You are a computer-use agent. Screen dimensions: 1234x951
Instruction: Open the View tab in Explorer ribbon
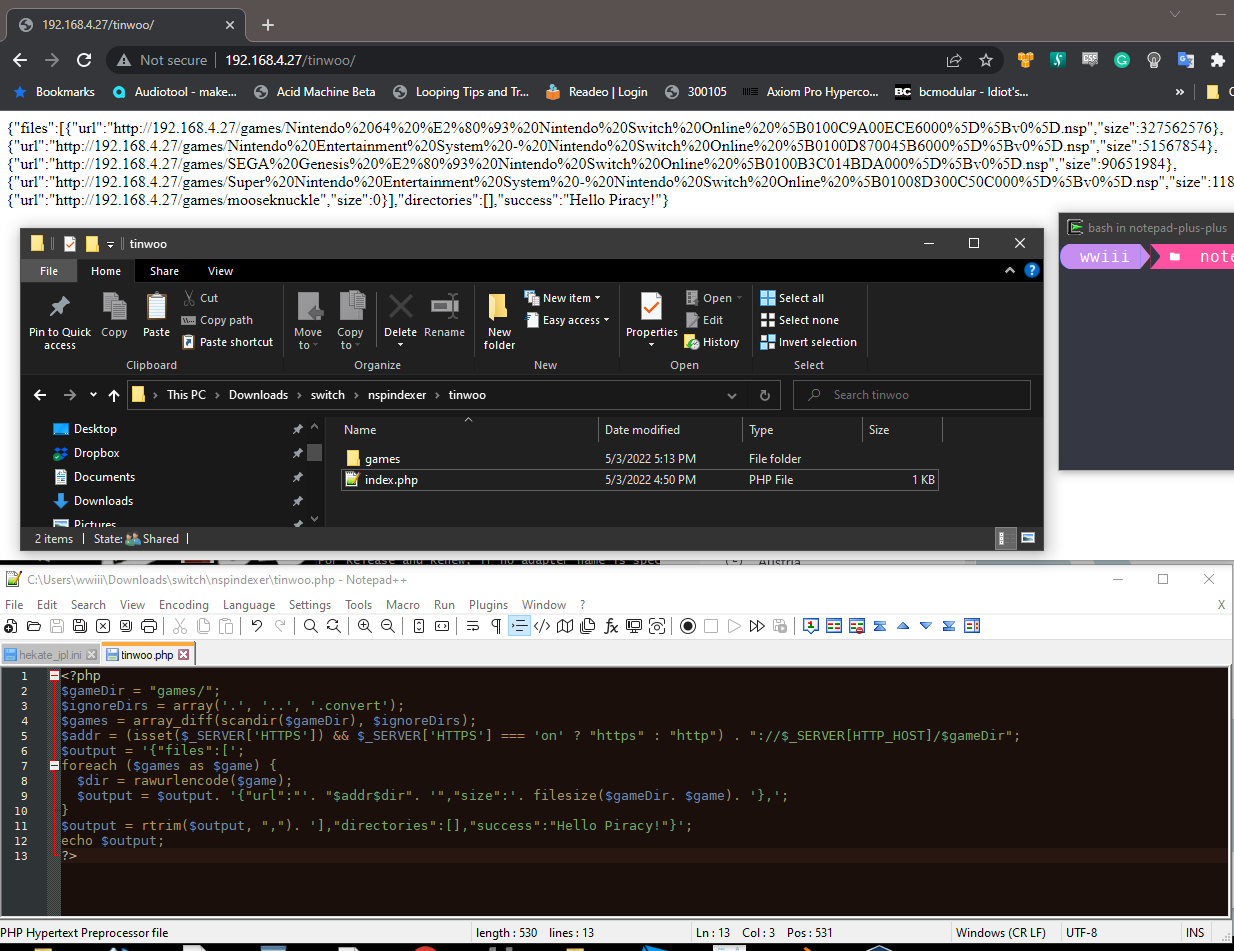tap(220, 271)
